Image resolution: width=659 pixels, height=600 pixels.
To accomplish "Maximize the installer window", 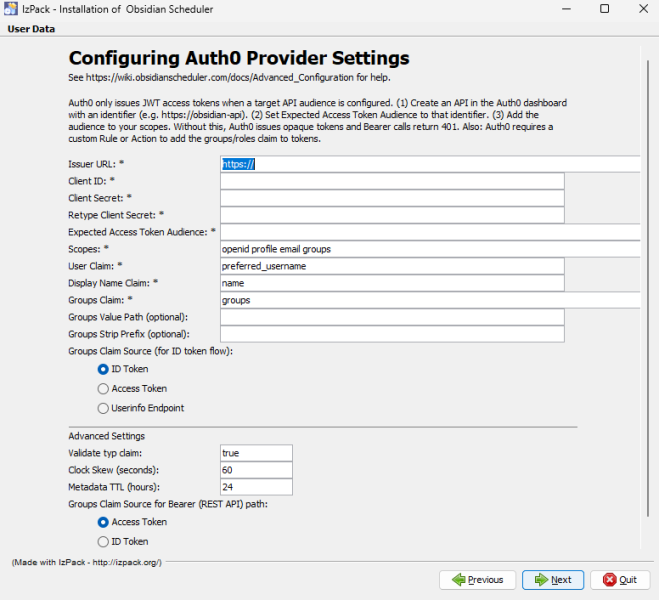I will click(604, 9).
